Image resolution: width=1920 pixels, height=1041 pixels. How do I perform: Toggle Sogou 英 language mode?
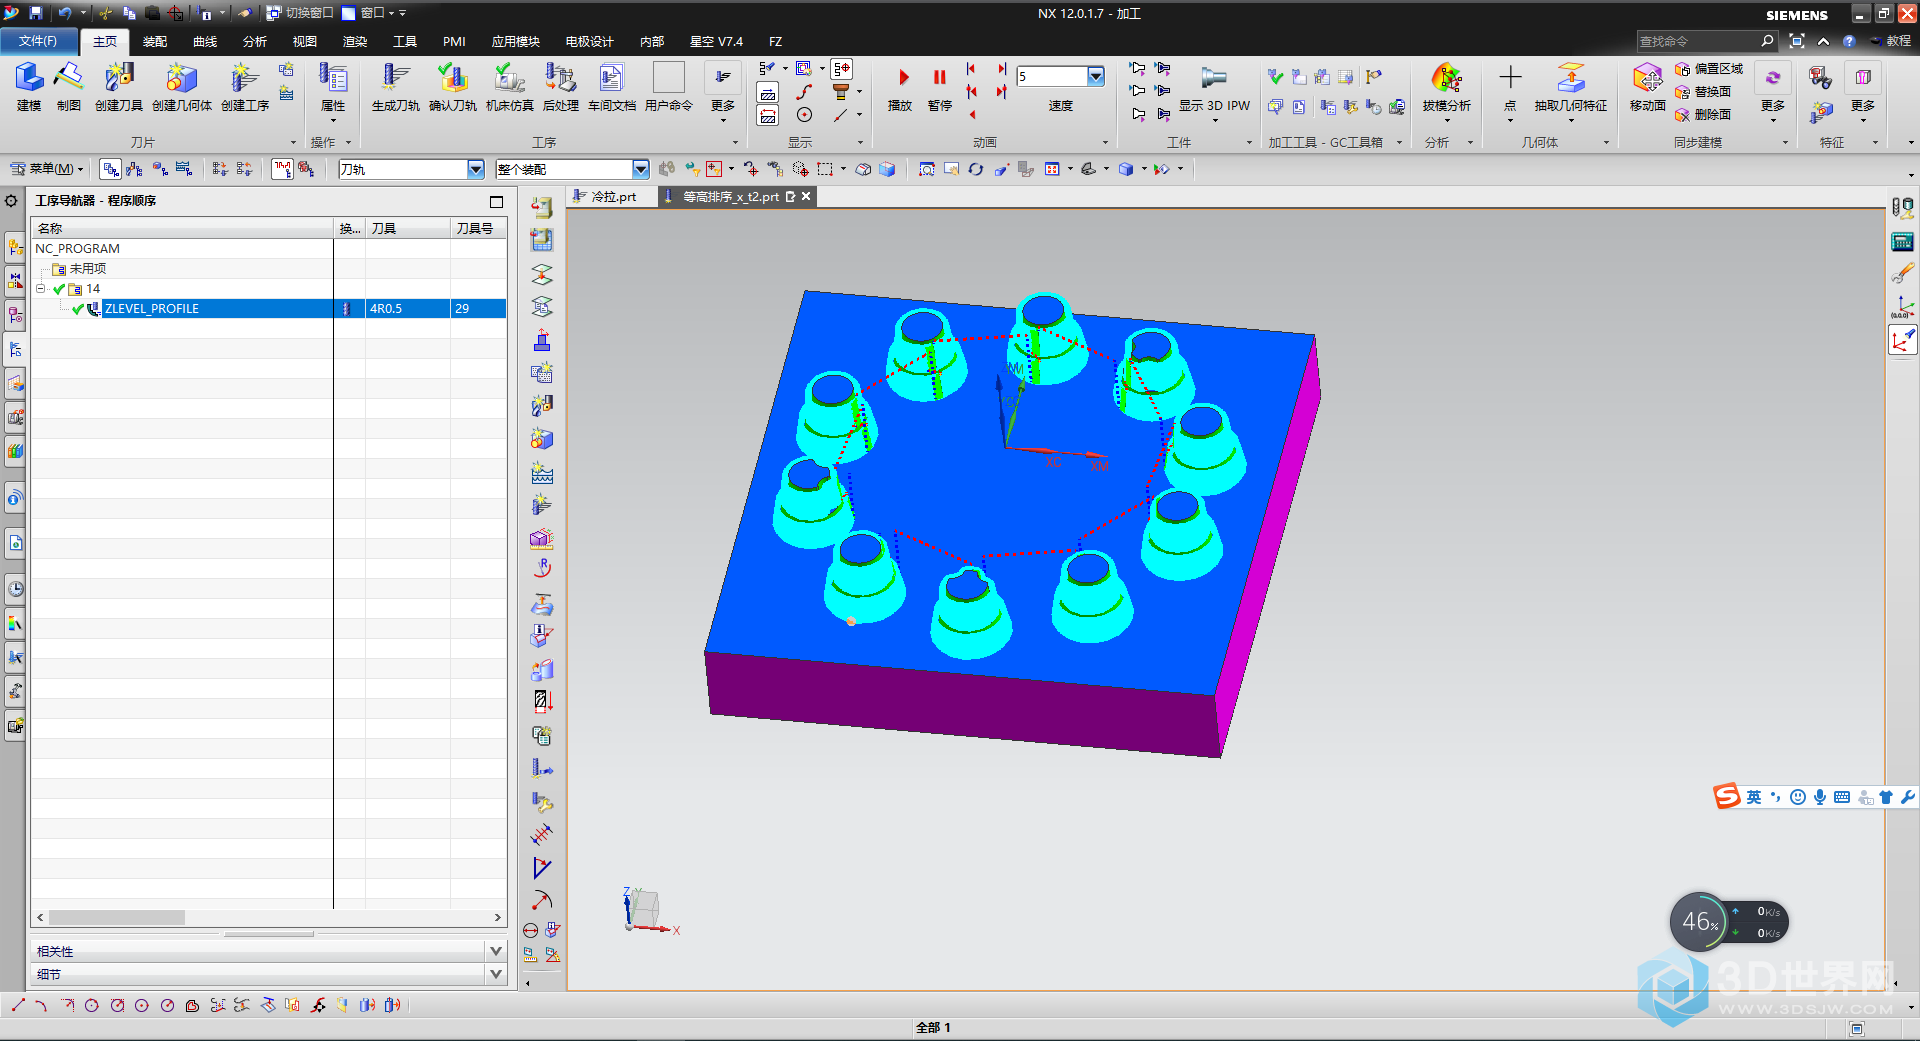(x=1754, y=797)
